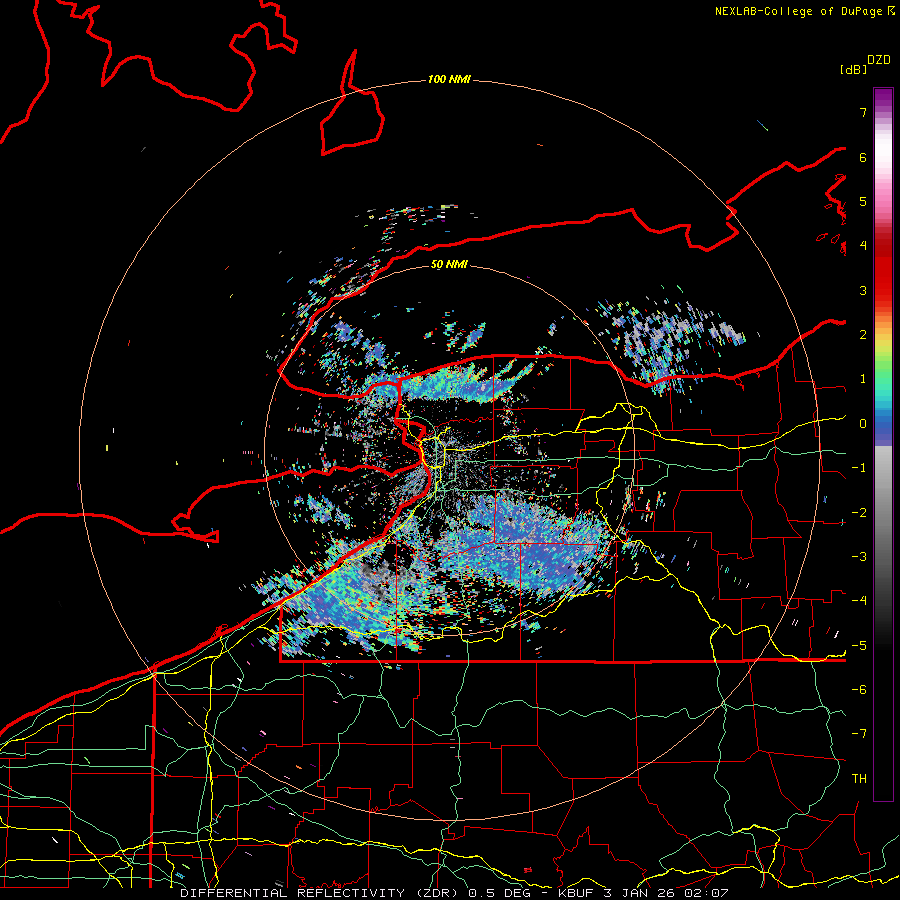
Task: Click the -3 value on color scale
Action: tap(859, 556)
